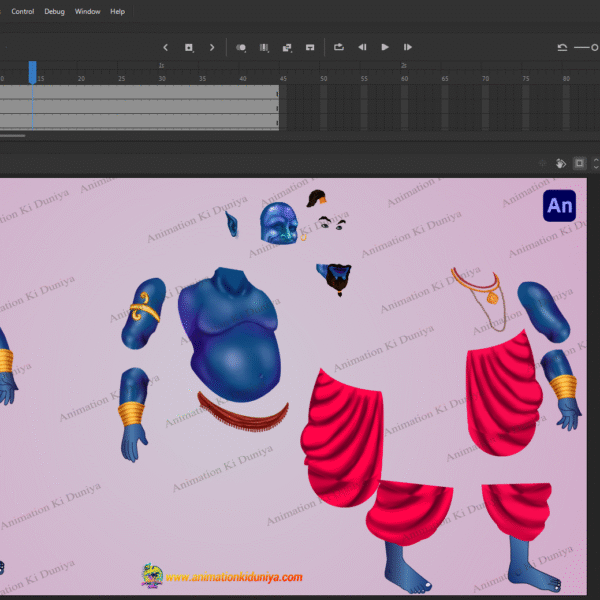
Task: Click frame 55 on the timeline ruler
Action: coord(364,78)
